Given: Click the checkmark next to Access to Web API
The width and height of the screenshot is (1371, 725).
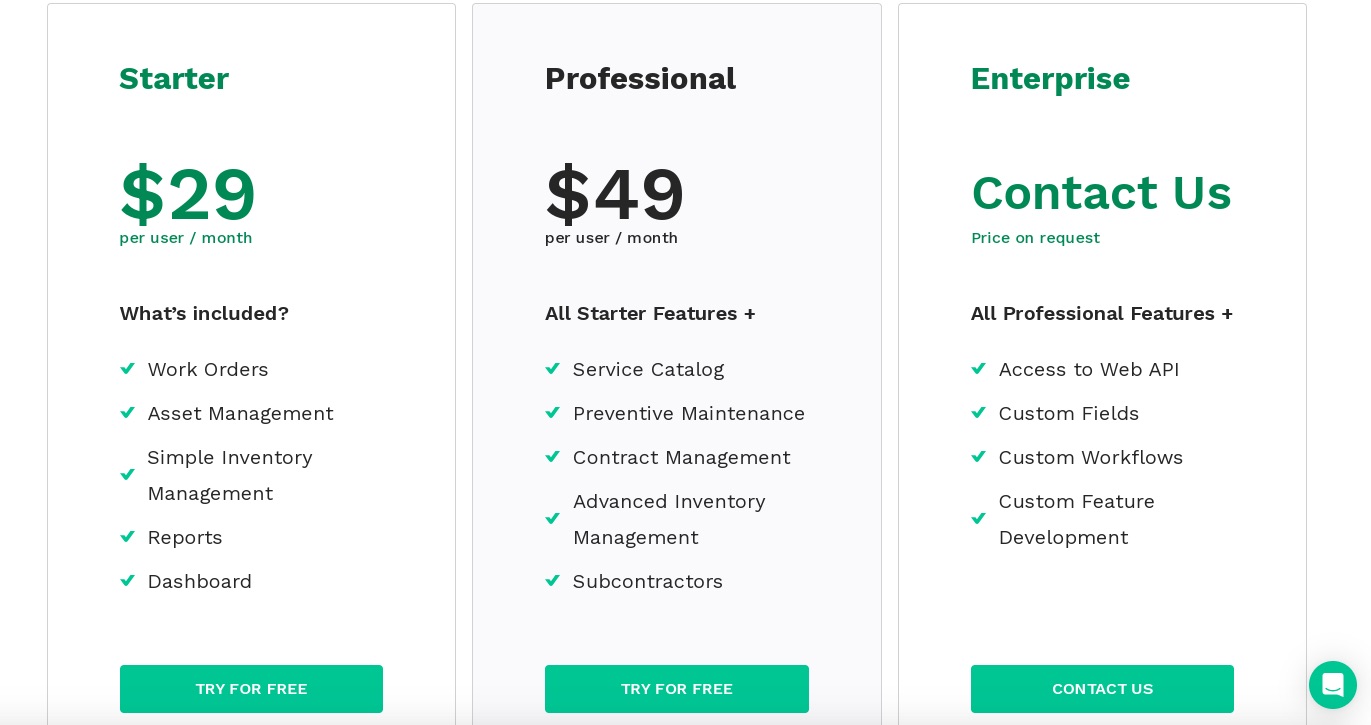Looking at the screenshot, I should (979, 369).
